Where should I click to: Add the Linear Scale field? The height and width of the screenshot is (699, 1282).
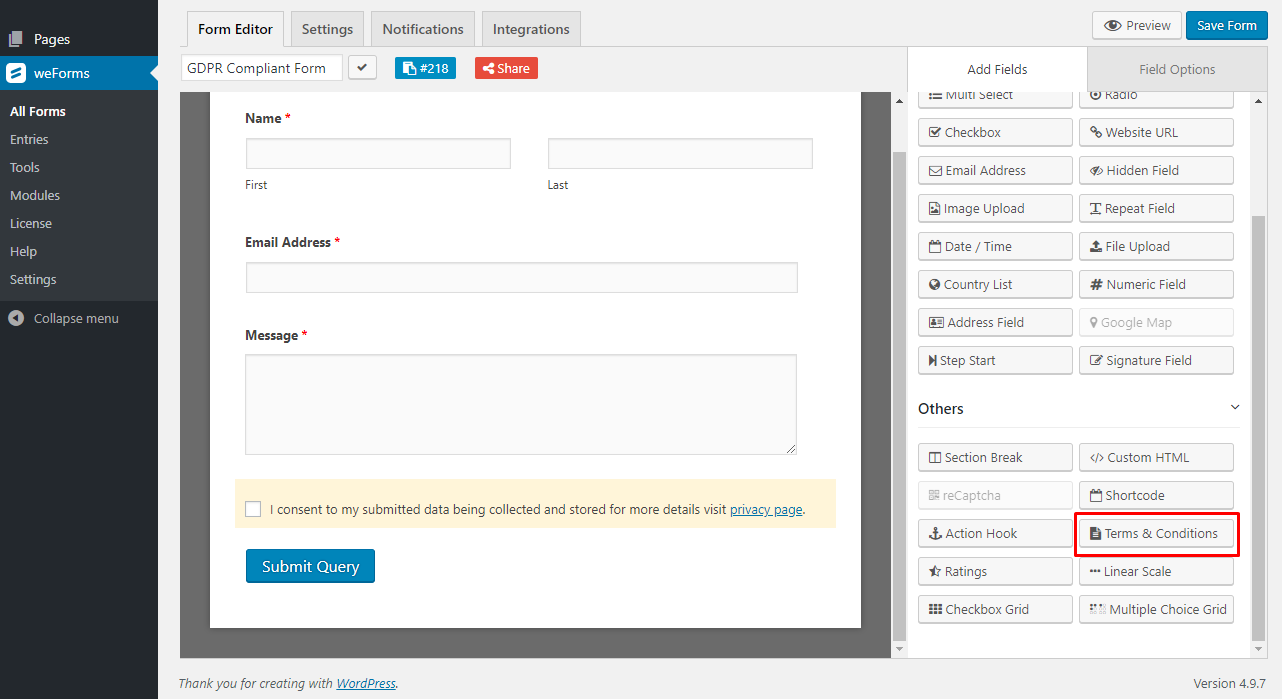1156,571
